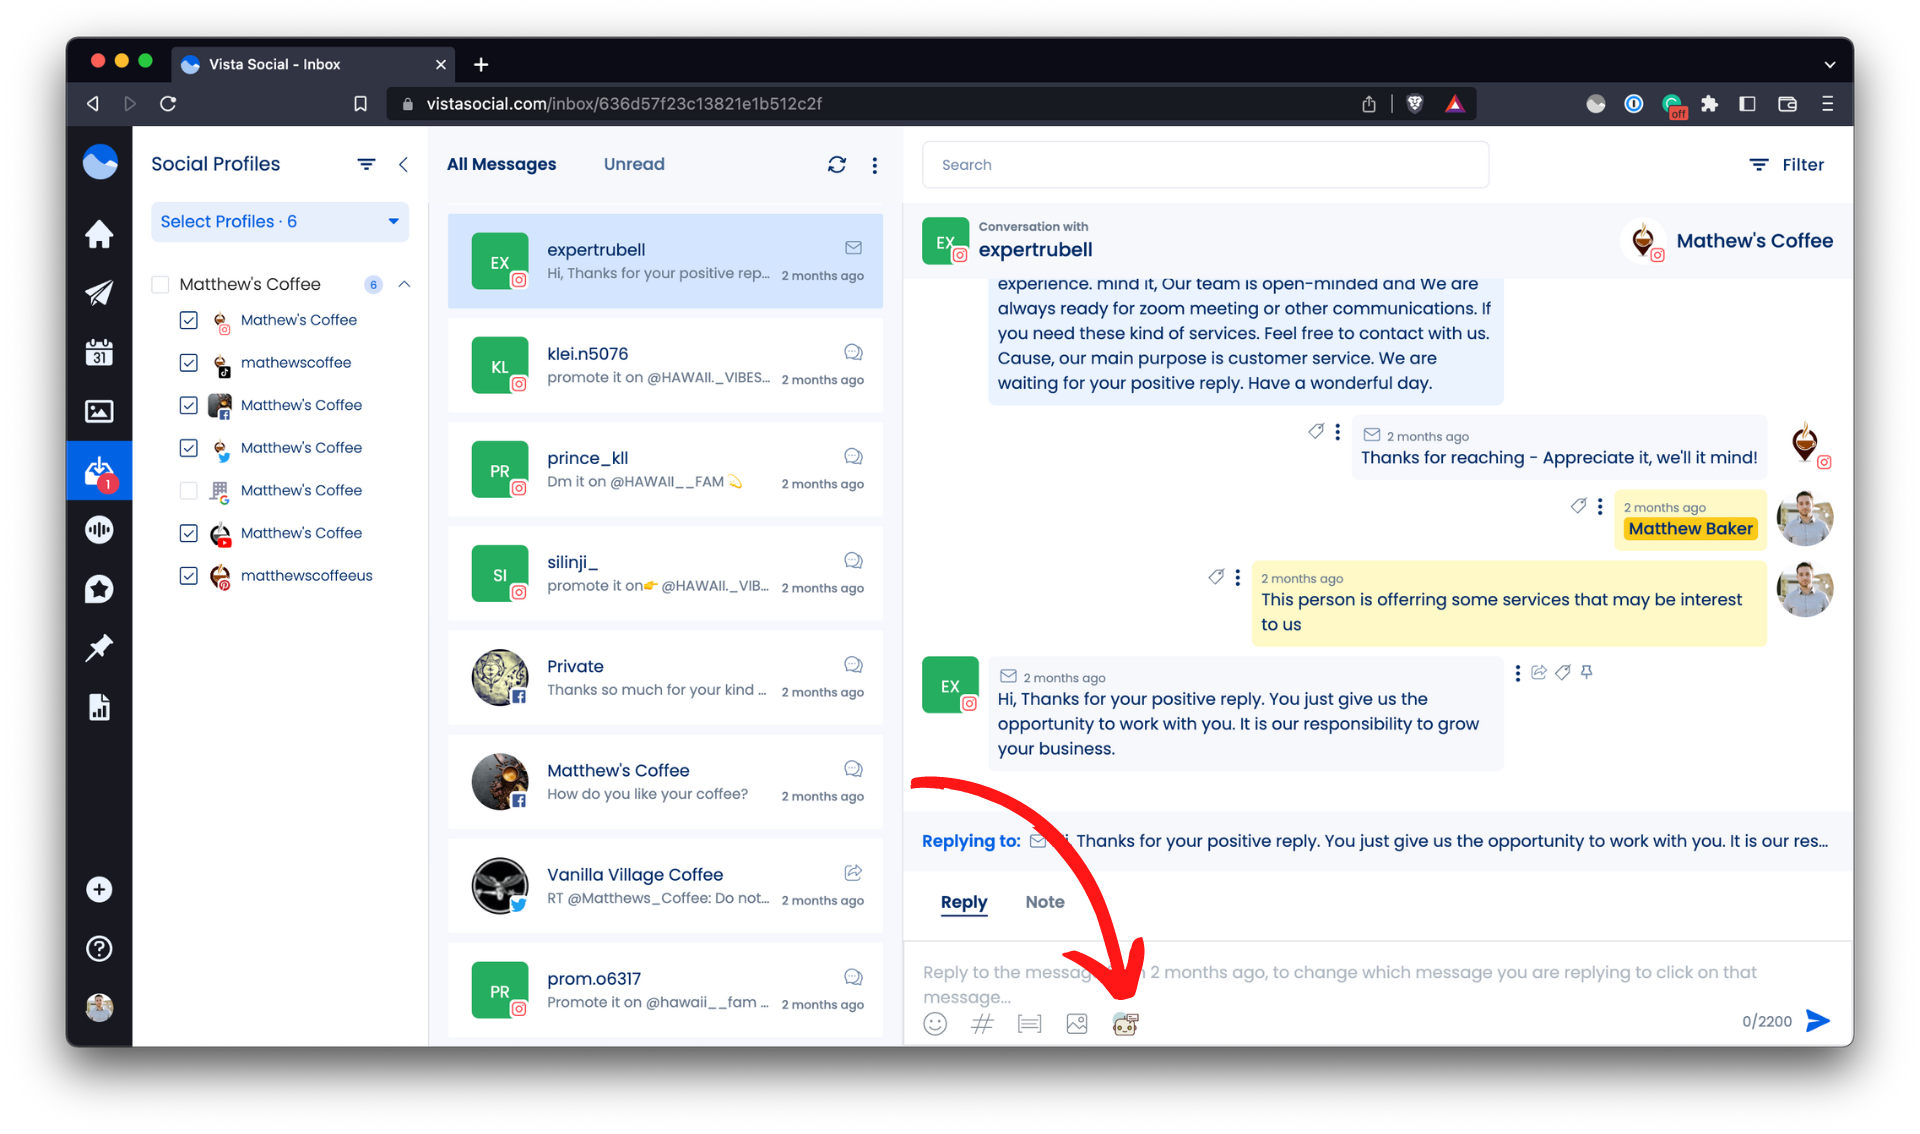The height and width of the screenshot is (1134, 1920).
Task: Open the Home dashboard icon
Action: click(99, 234)
